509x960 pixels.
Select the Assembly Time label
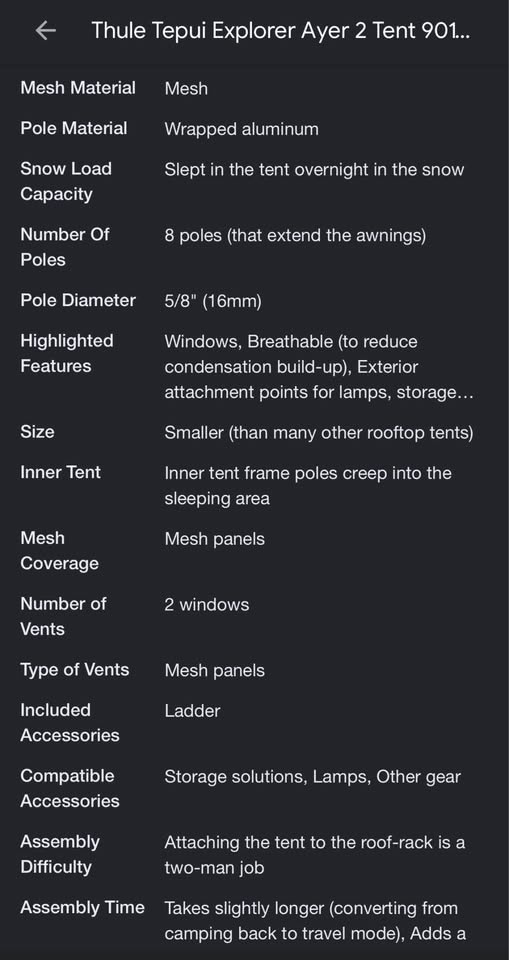click(x=83, y=908)
